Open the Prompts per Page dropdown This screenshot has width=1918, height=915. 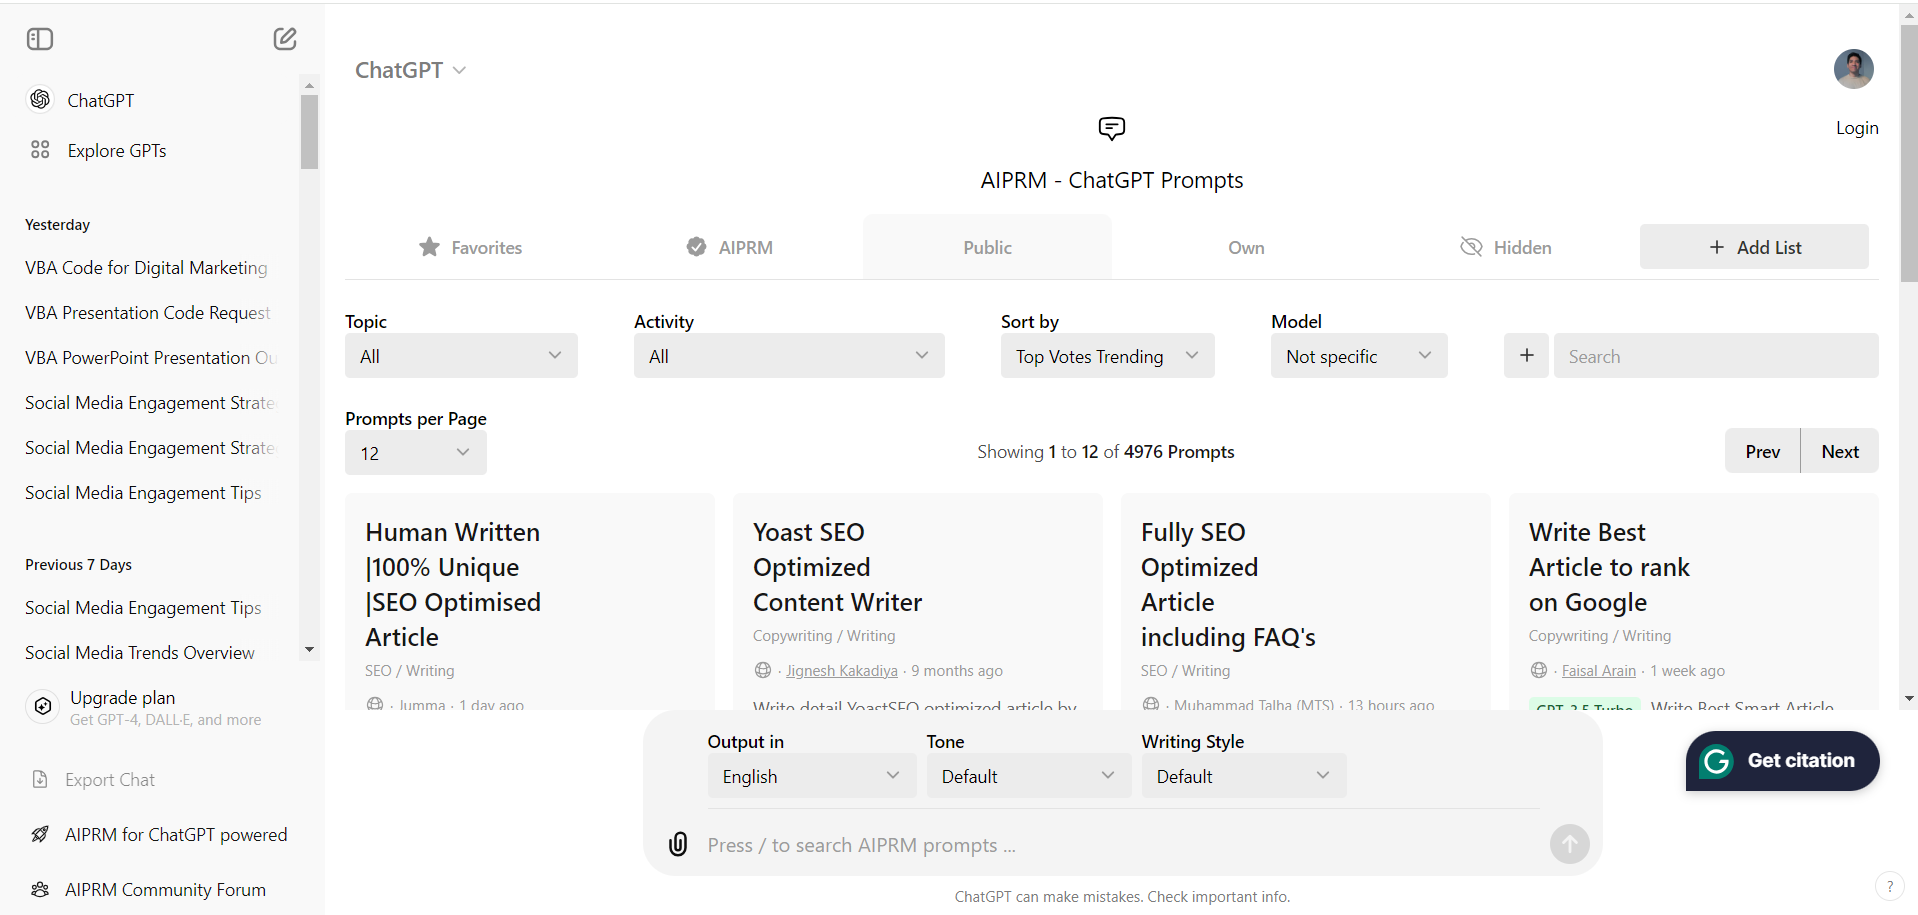[415, 453]
